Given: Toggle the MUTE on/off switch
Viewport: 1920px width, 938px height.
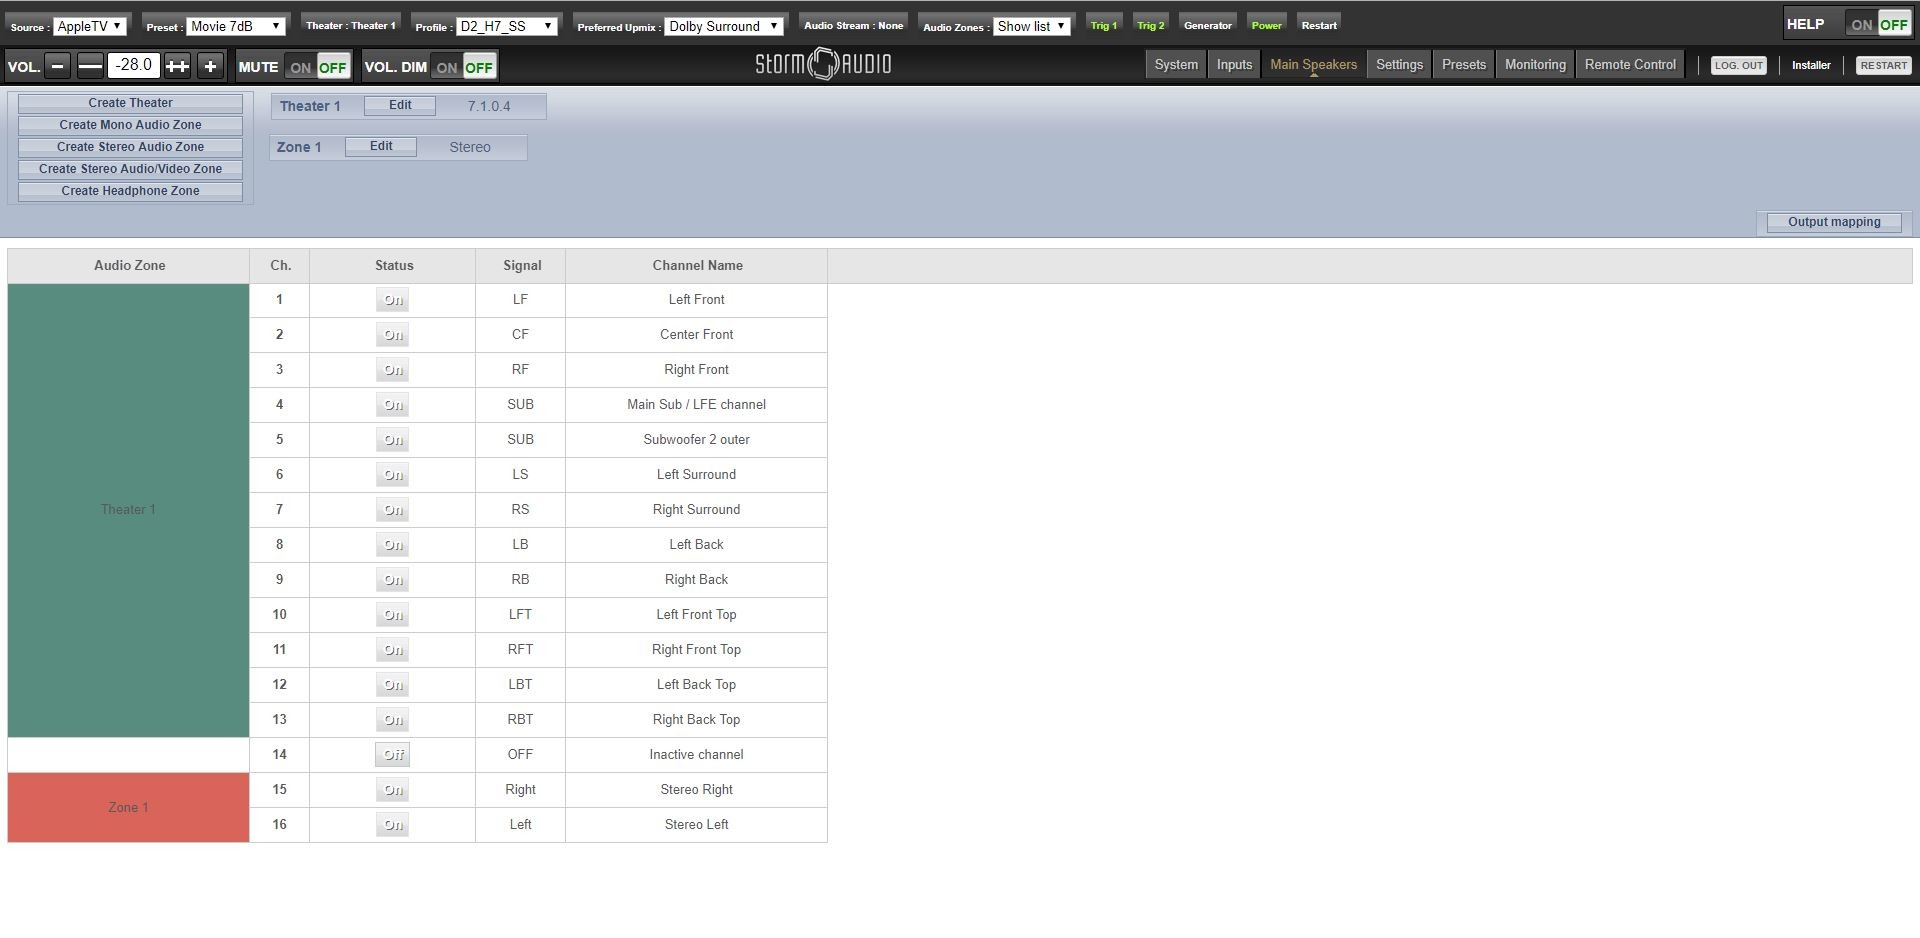Looking at the screenshot, I should pyautogui.click(x=317, y=67).
